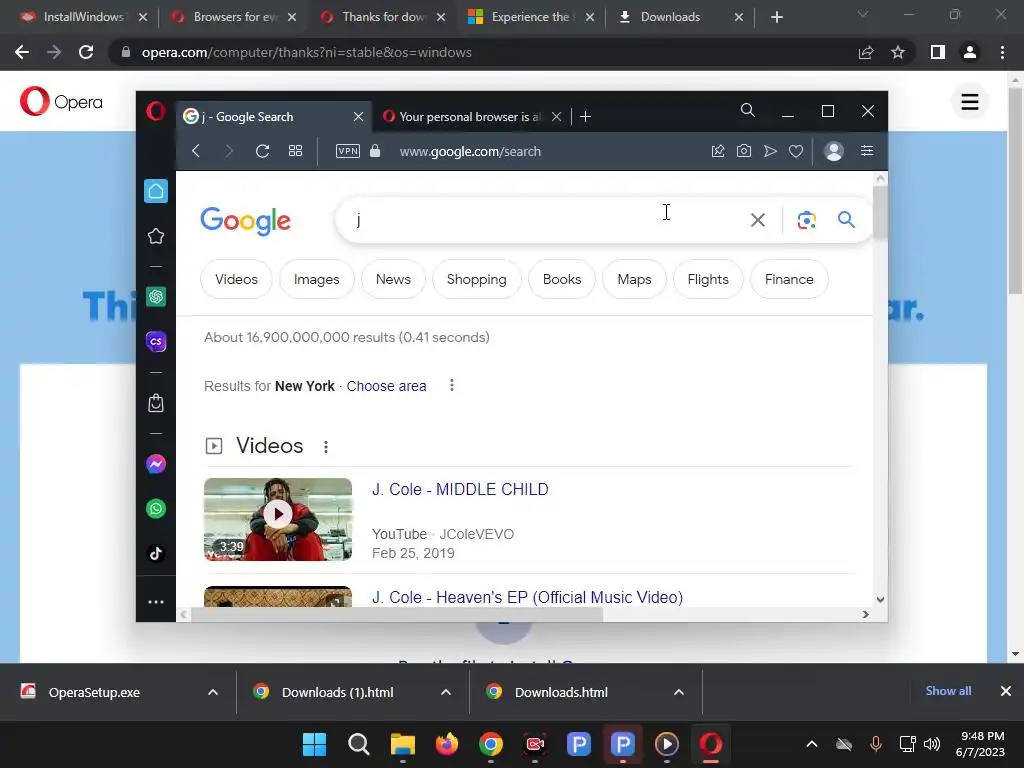Switch to Chrome's 'Browsers for ev' tab

click(235, 17)
